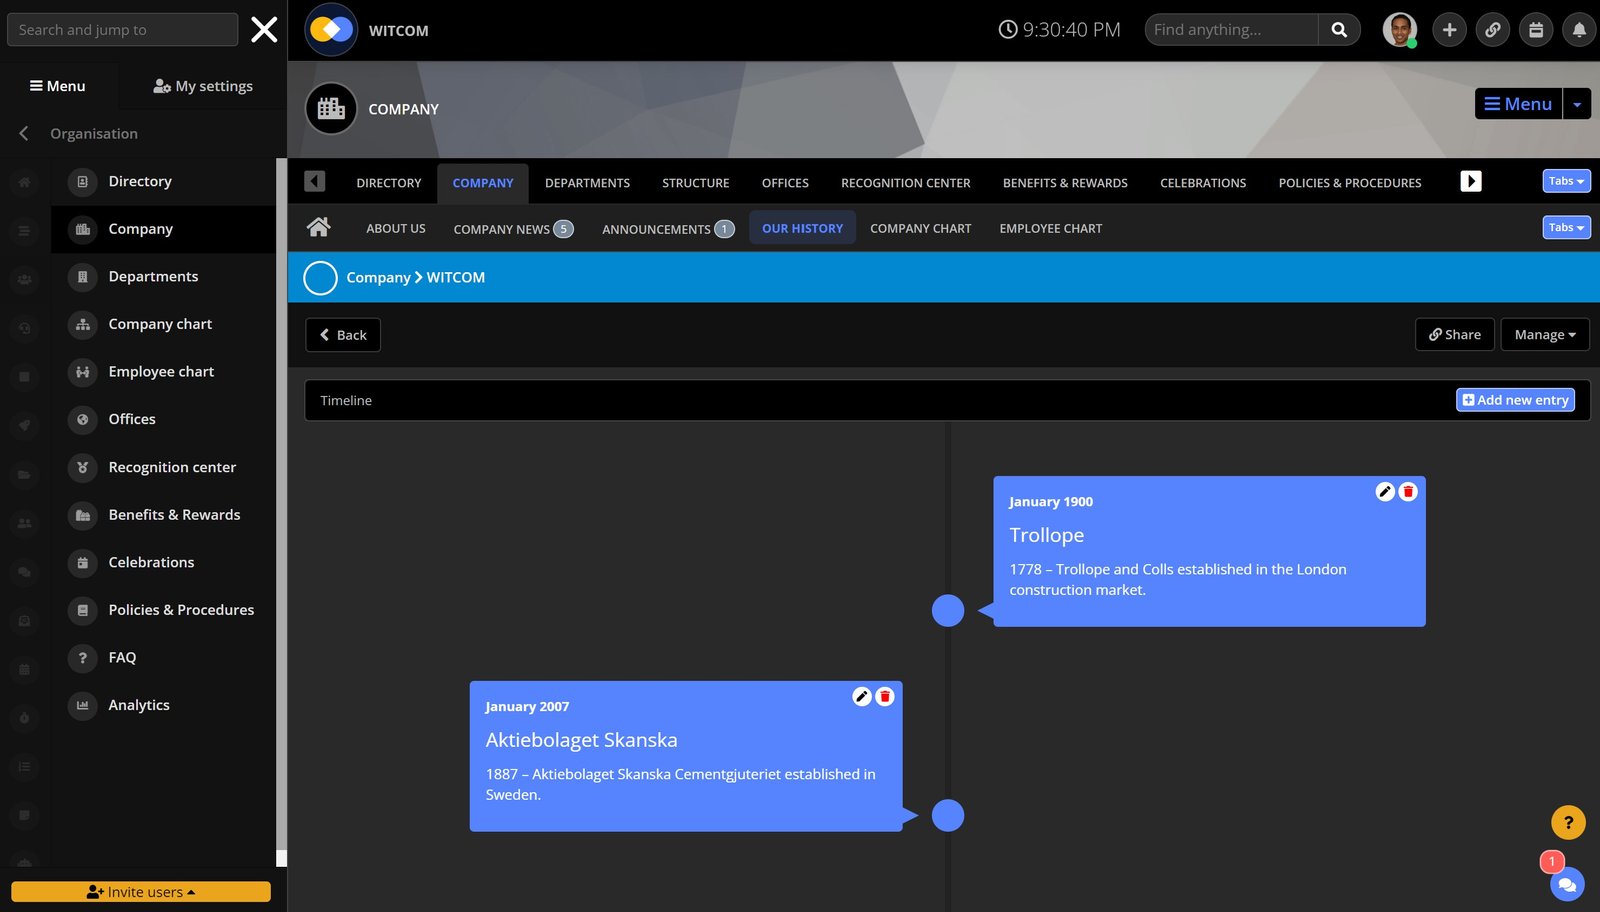This screenshot has width=1600, height=912.
Task: Delete the Aktiebolaget Skanska timeline entry
Action: click(x=885, y=696)
